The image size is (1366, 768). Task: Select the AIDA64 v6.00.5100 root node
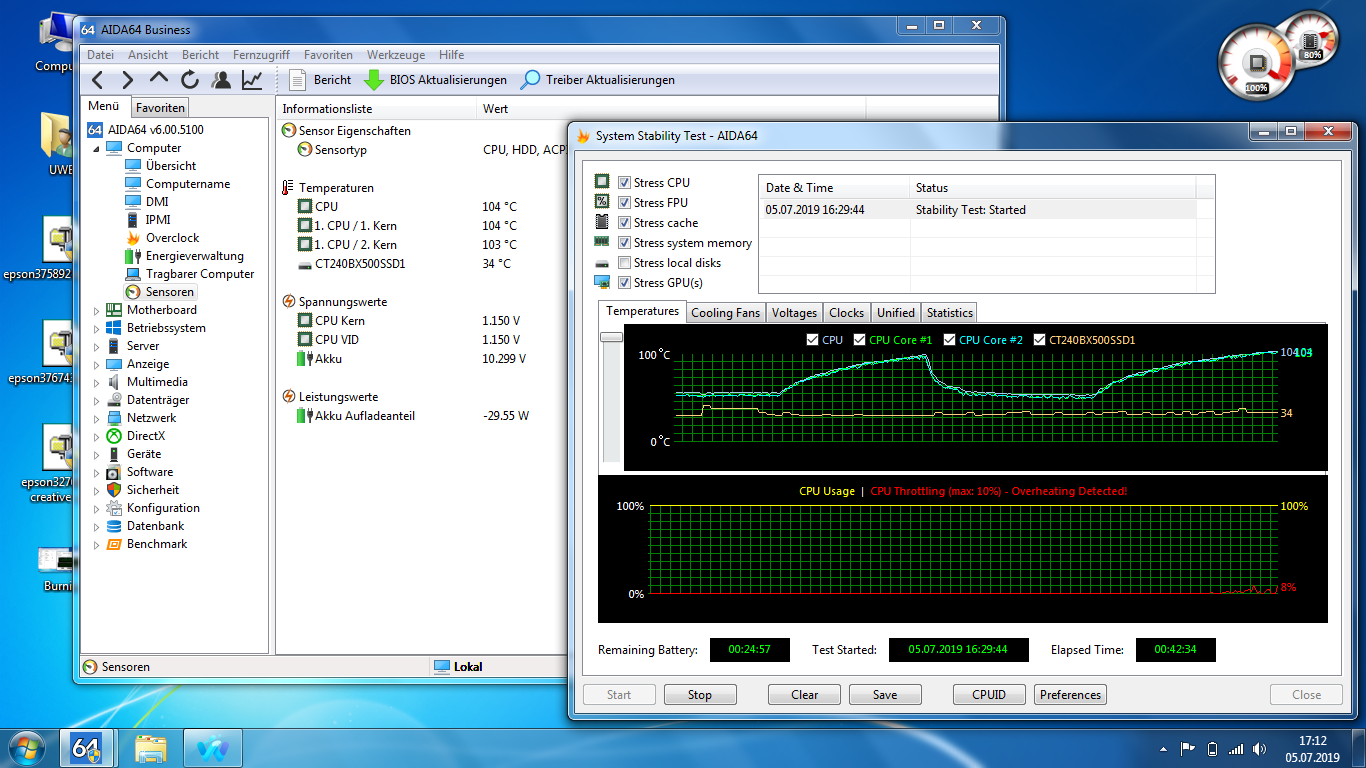146,130
